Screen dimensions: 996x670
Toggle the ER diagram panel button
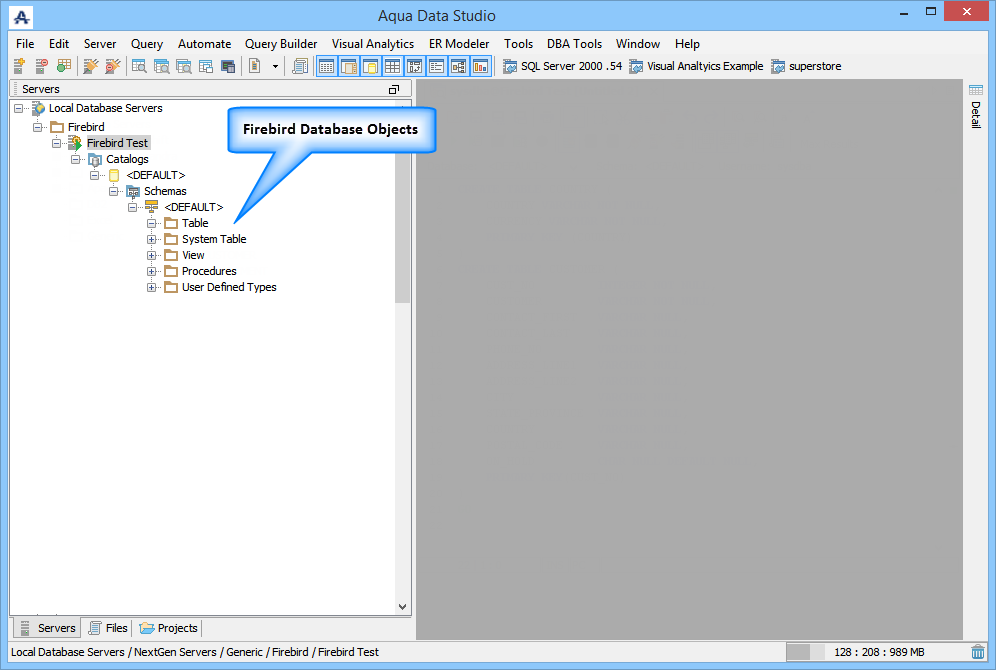point(459,66)
